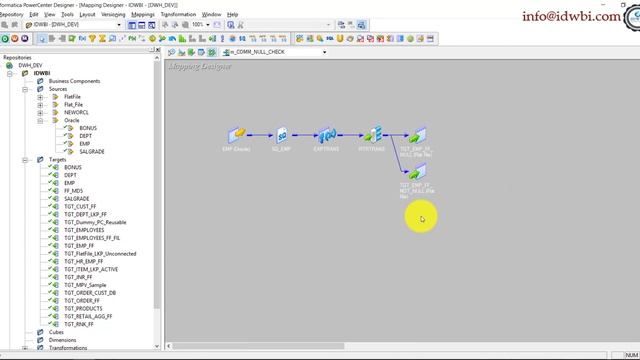Select the Dimensions node in tree
The width and height of the screenshot is (640, 360).
(62, 340)
